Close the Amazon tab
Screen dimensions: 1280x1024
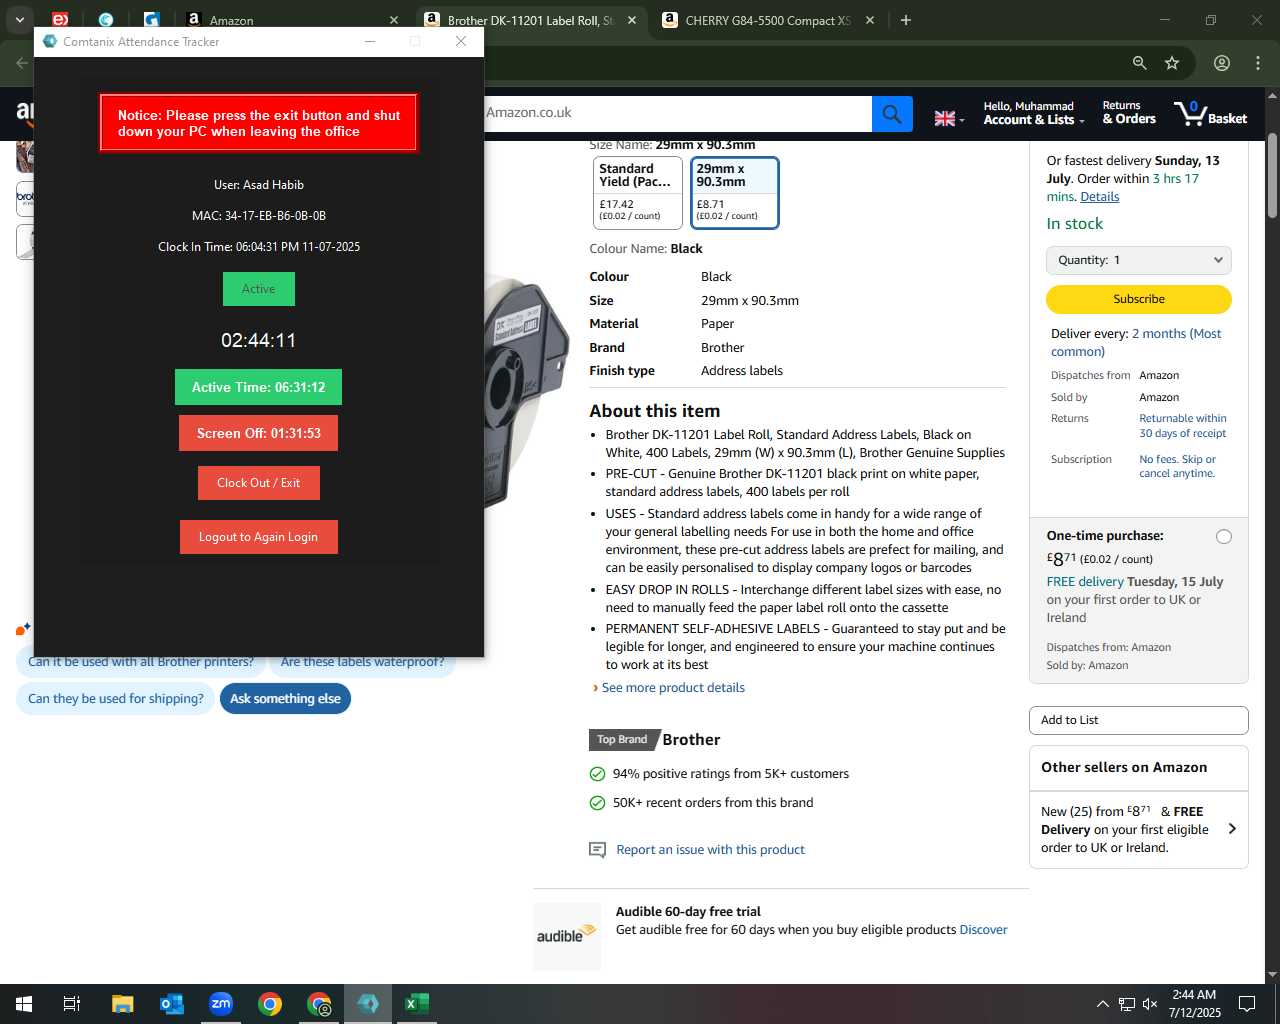coord(394,20)
